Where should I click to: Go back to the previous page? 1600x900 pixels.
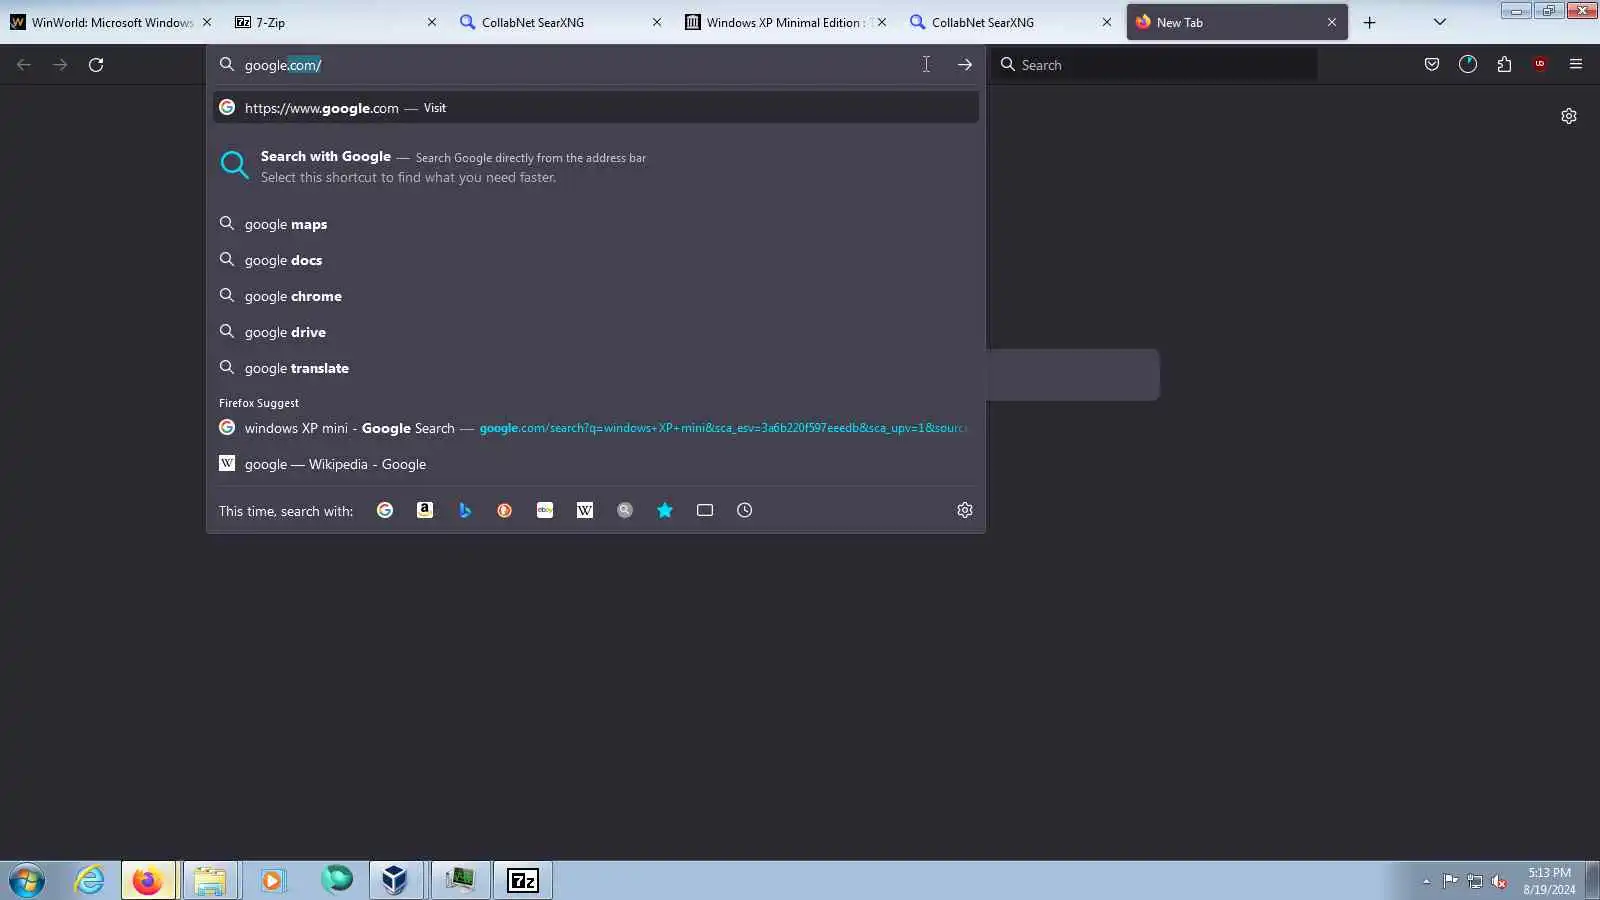coord(24,65)
